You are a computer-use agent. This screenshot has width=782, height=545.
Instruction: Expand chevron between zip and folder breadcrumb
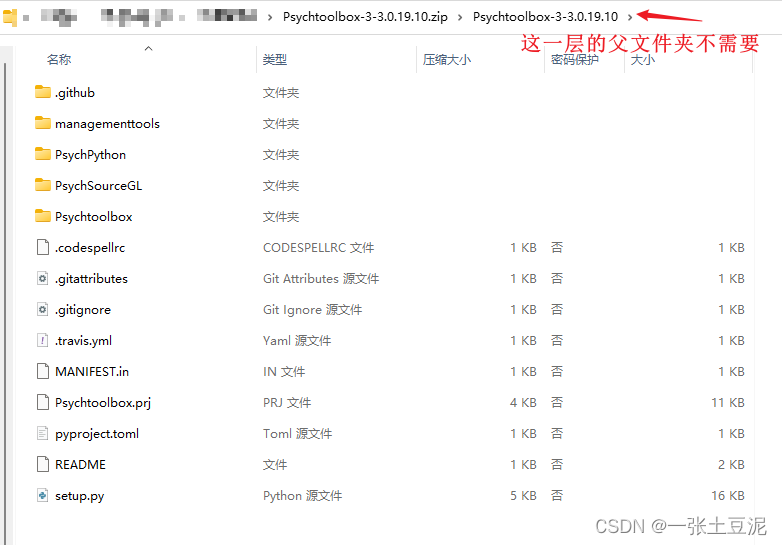460,17
